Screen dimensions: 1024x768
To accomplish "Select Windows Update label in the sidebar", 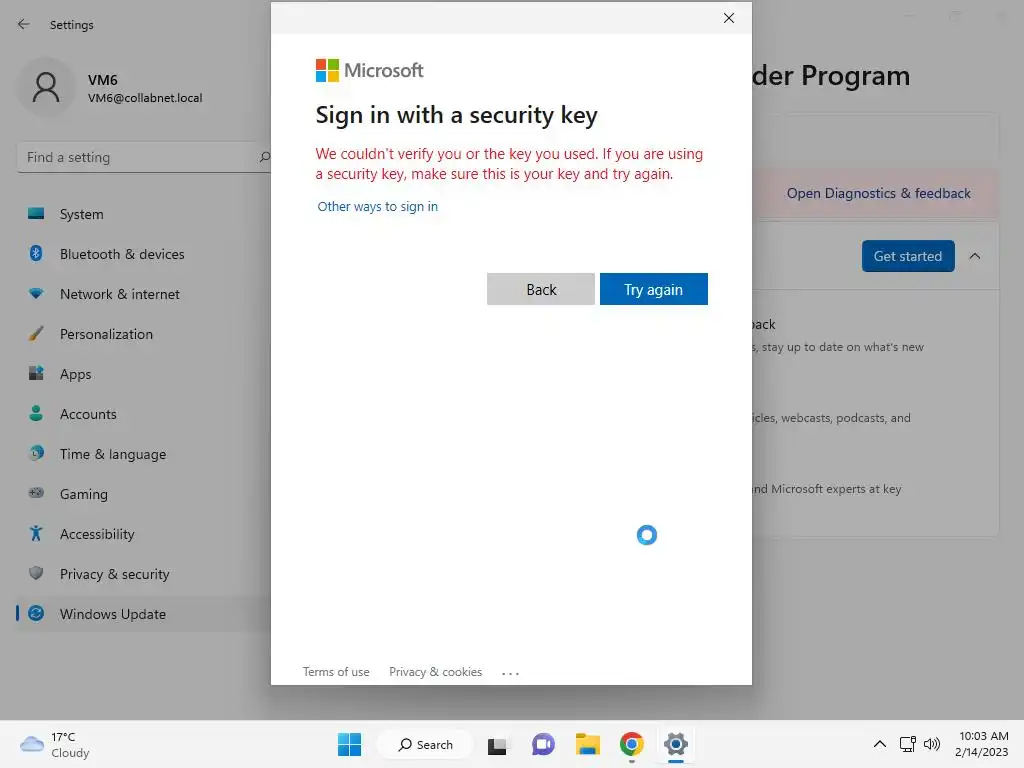I will pos(113,614).
